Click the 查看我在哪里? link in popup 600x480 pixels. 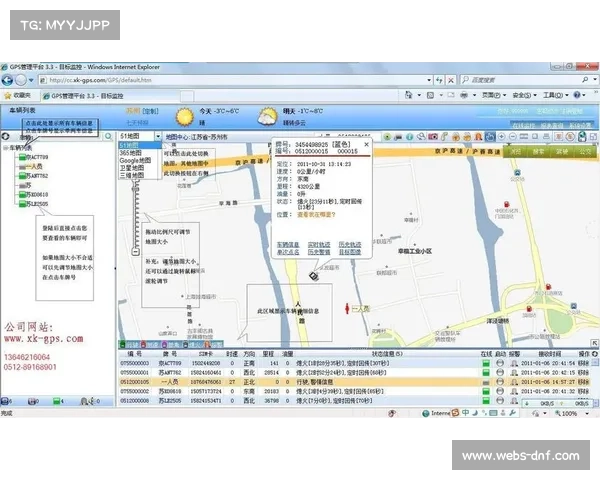pyautogui.click(x=317, y=214)
